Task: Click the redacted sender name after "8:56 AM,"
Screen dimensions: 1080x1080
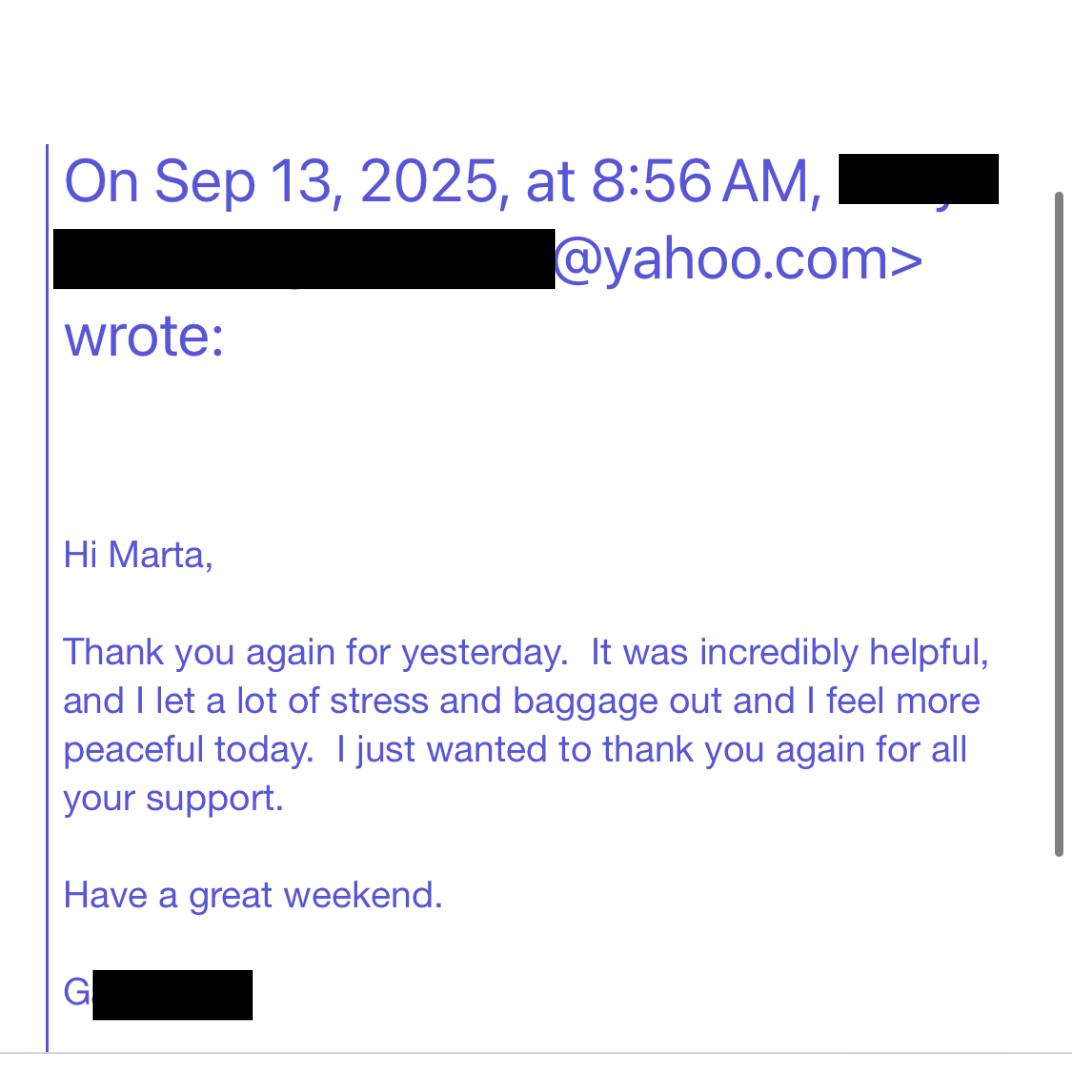Action: [918, 179]
